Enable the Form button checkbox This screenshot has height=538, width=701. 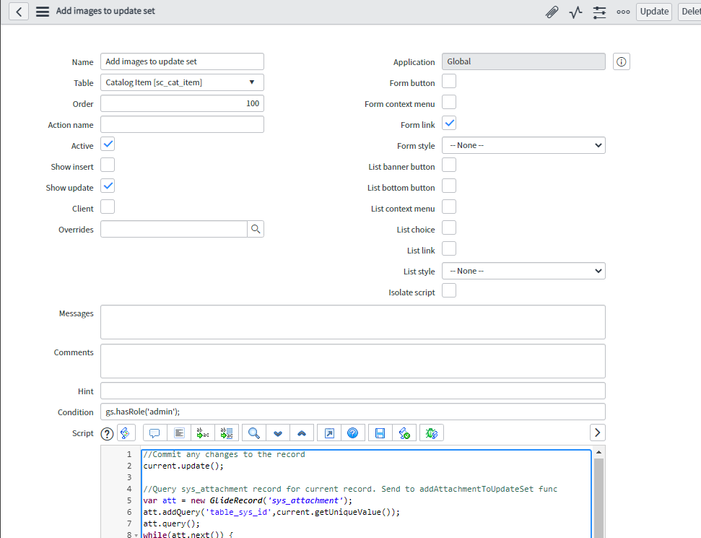(449, 81)
